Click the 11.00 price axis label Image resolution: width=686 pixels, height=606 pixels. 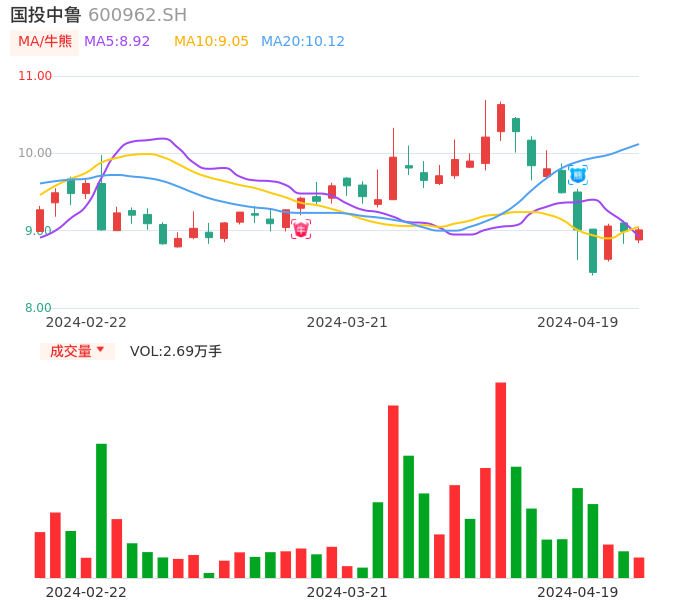pyautogui.click(x=35, y=76)
